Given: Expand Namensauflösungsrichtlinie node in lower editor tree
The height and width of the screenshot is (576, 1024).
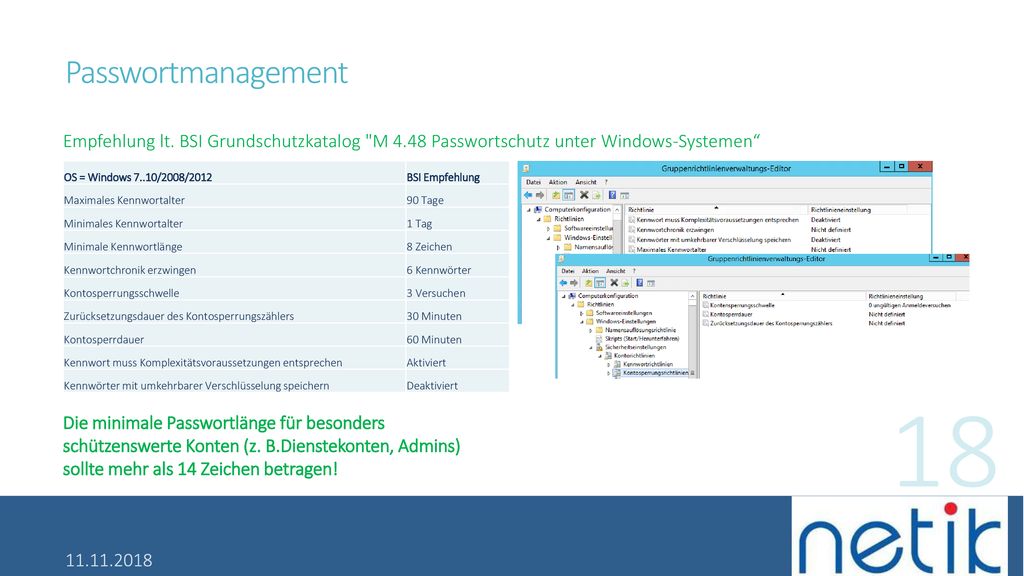Looking at the screenshot, I should (x=591, y=330).
